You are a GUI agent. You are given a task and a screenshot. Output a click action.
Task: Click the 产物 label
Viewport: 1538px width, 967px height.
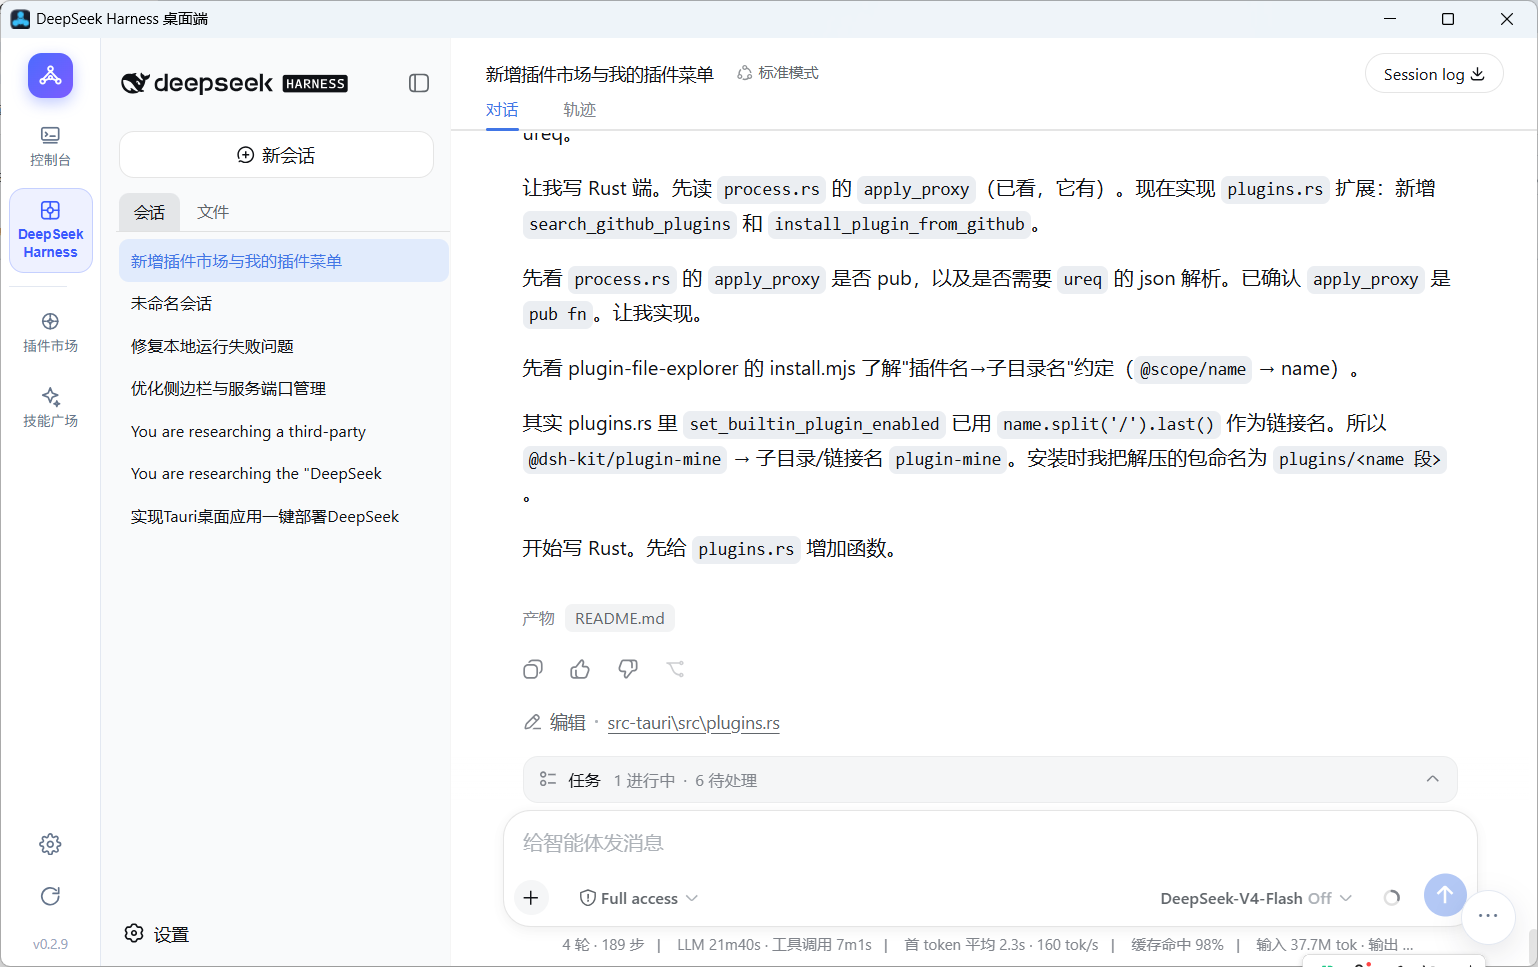(538, 618)
